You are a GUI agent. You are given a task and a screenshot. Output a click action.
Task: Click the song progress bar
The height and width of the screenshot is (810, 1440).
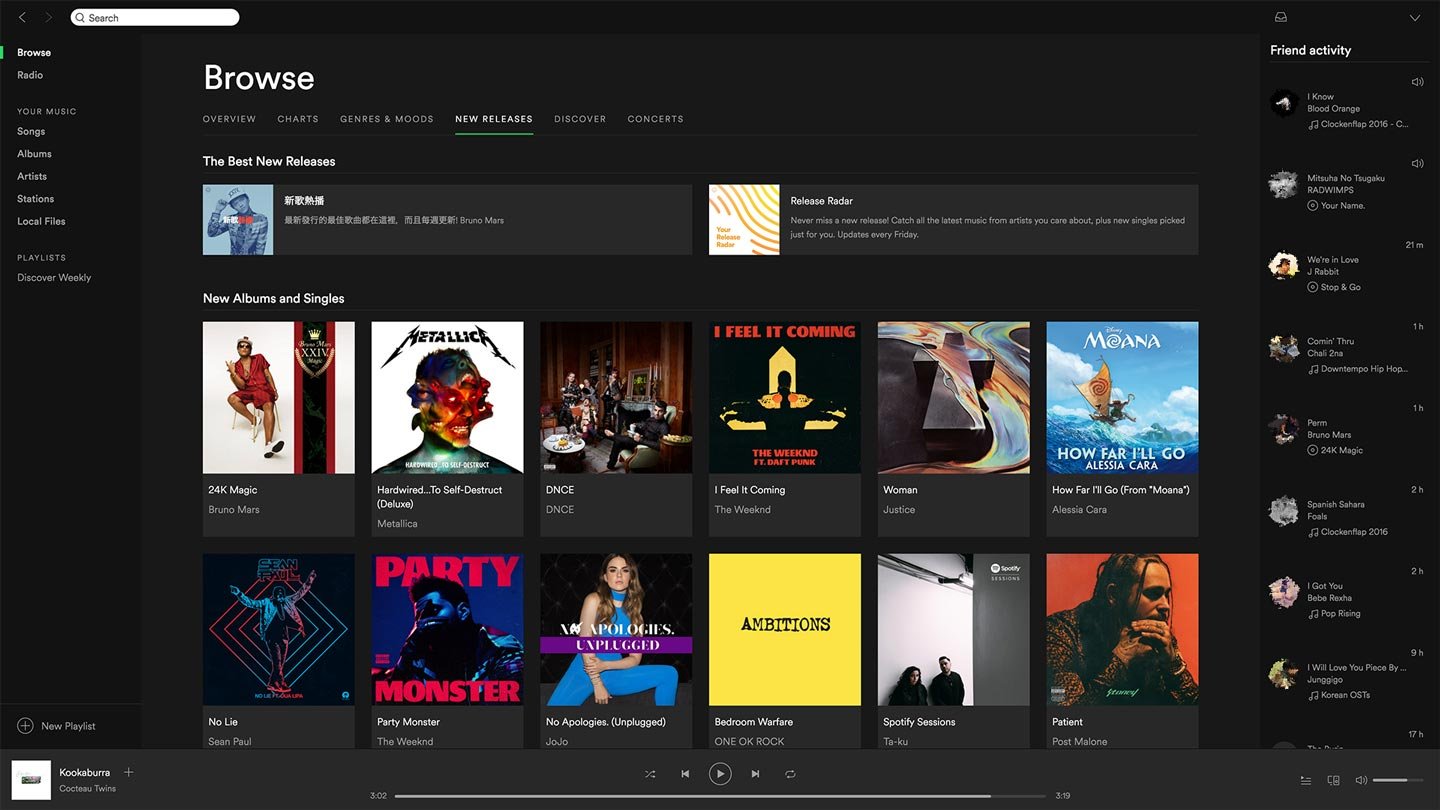(x=720, y=796)
